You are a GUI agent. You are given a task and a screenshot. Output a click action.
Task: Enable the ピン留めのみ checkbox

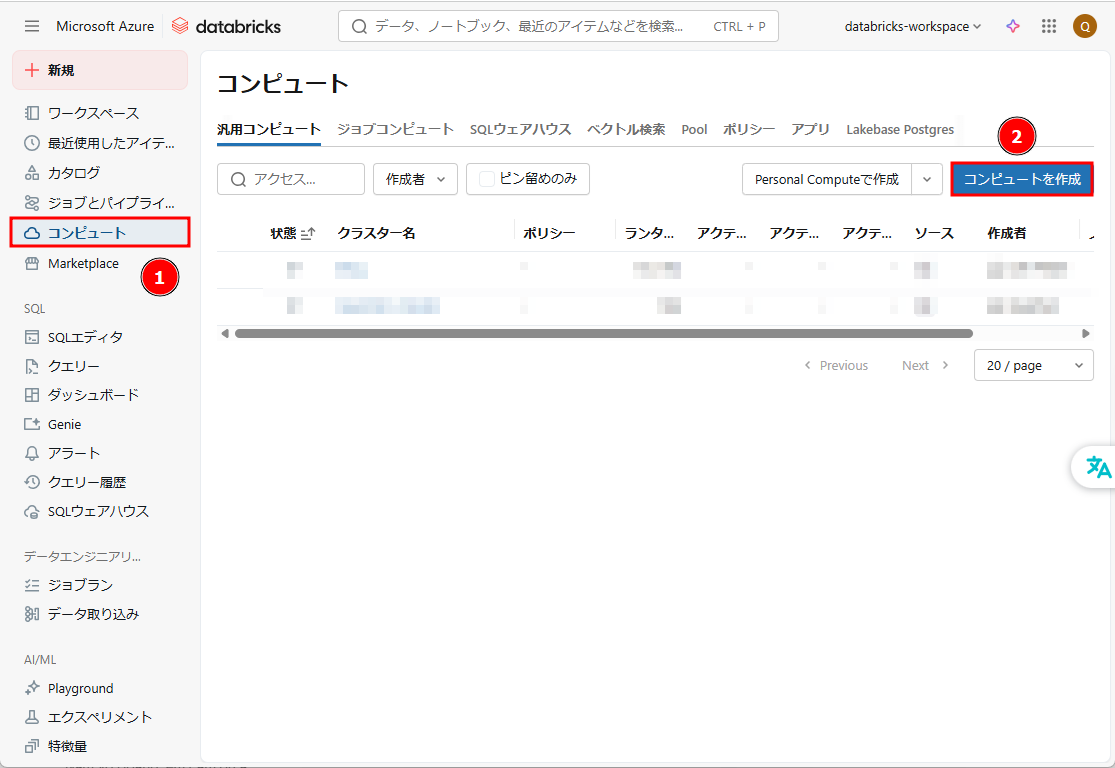coord(487,179)
